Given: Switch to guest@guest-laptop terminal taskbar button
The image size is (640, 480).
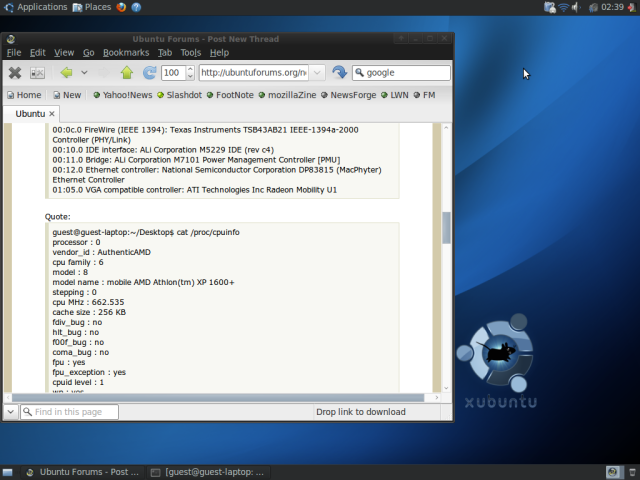Looking at the screenshot, I should (x=207, y=472).
